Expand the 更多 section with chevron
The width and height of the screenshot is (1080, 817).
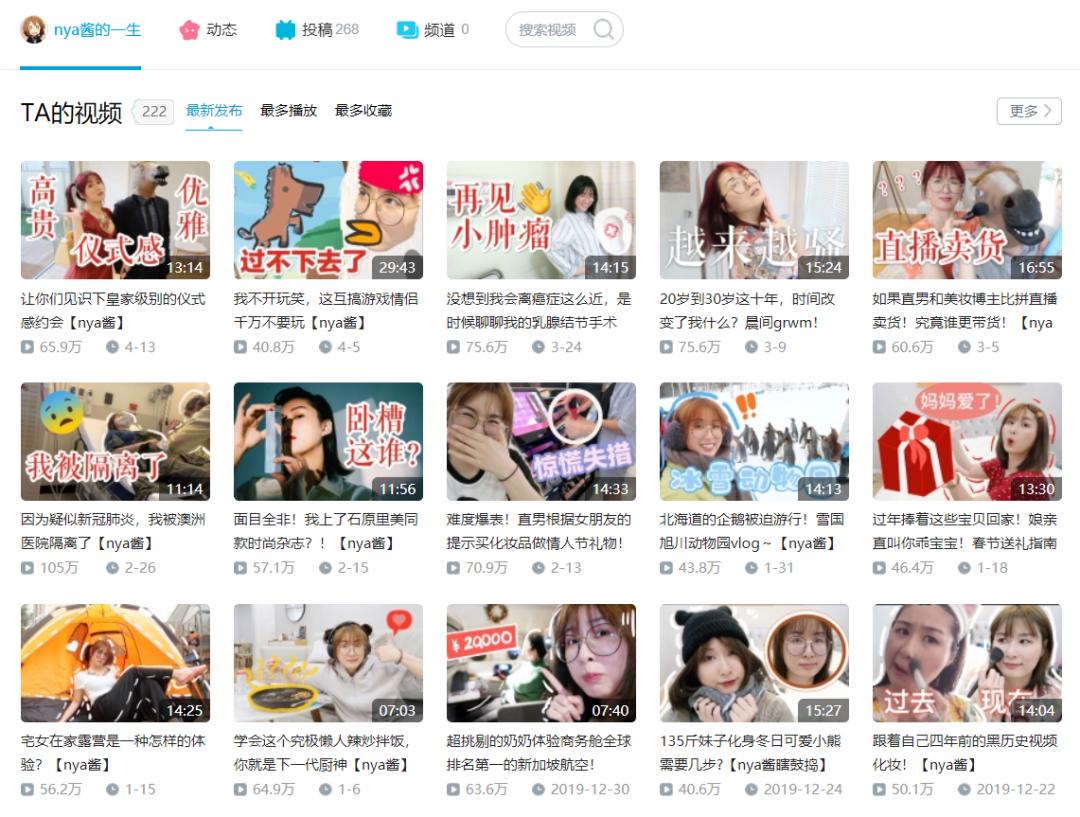pyautogui.click(x=1027, y=110)
